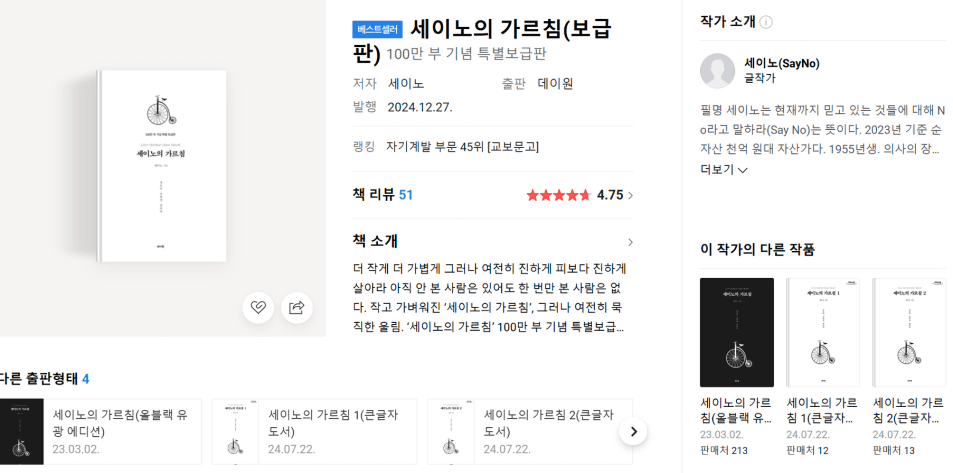Click 판매처 13 text
Image resolution: width=953 pixels, height=473 pixels.
point(893,451)
